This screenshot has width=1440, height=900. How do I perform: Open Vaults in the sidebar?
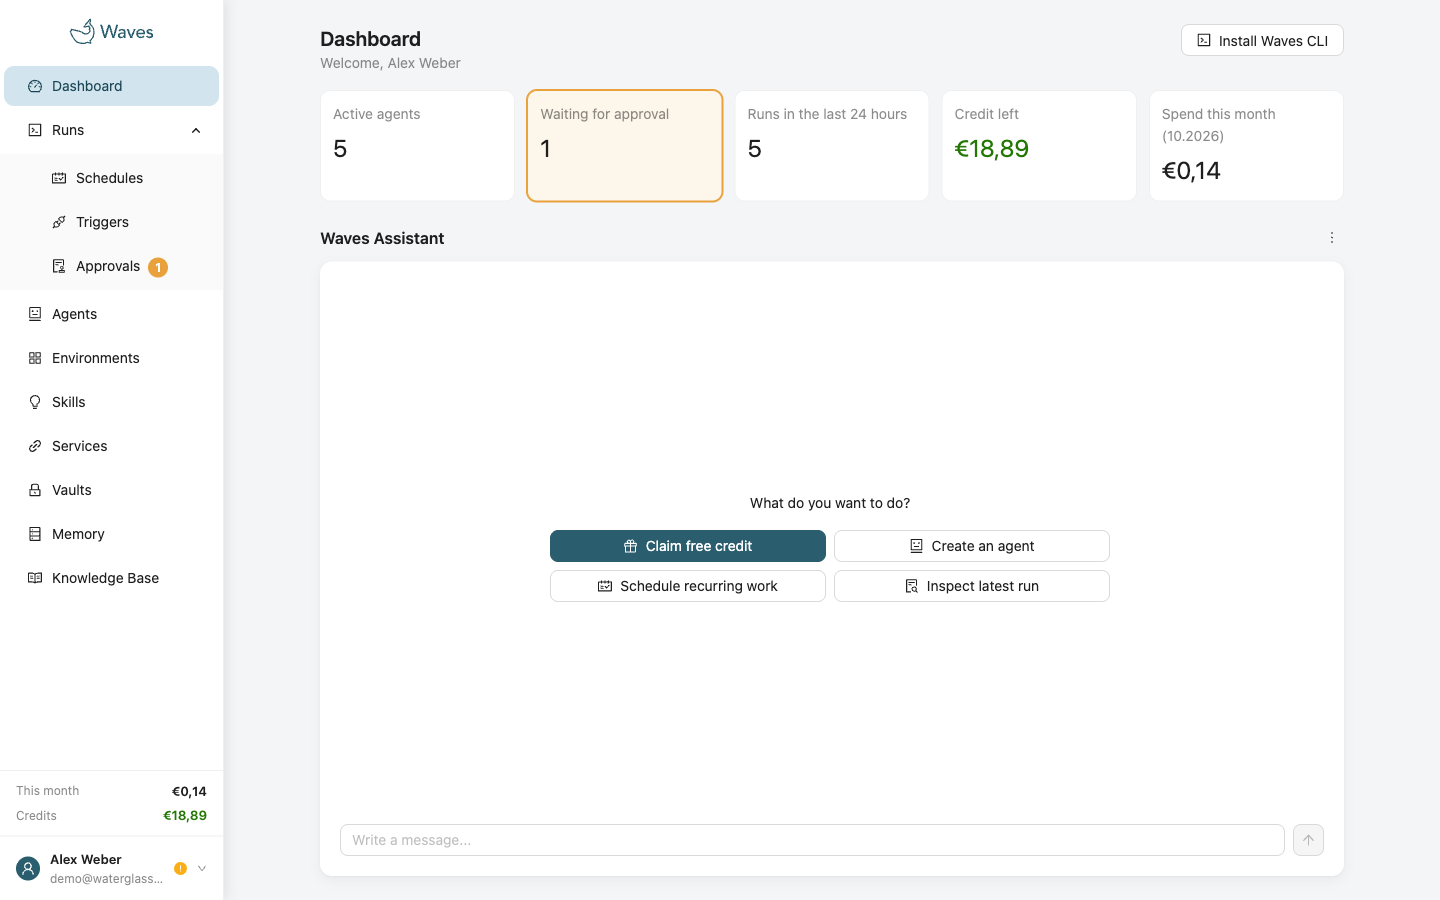pos(111,490)
